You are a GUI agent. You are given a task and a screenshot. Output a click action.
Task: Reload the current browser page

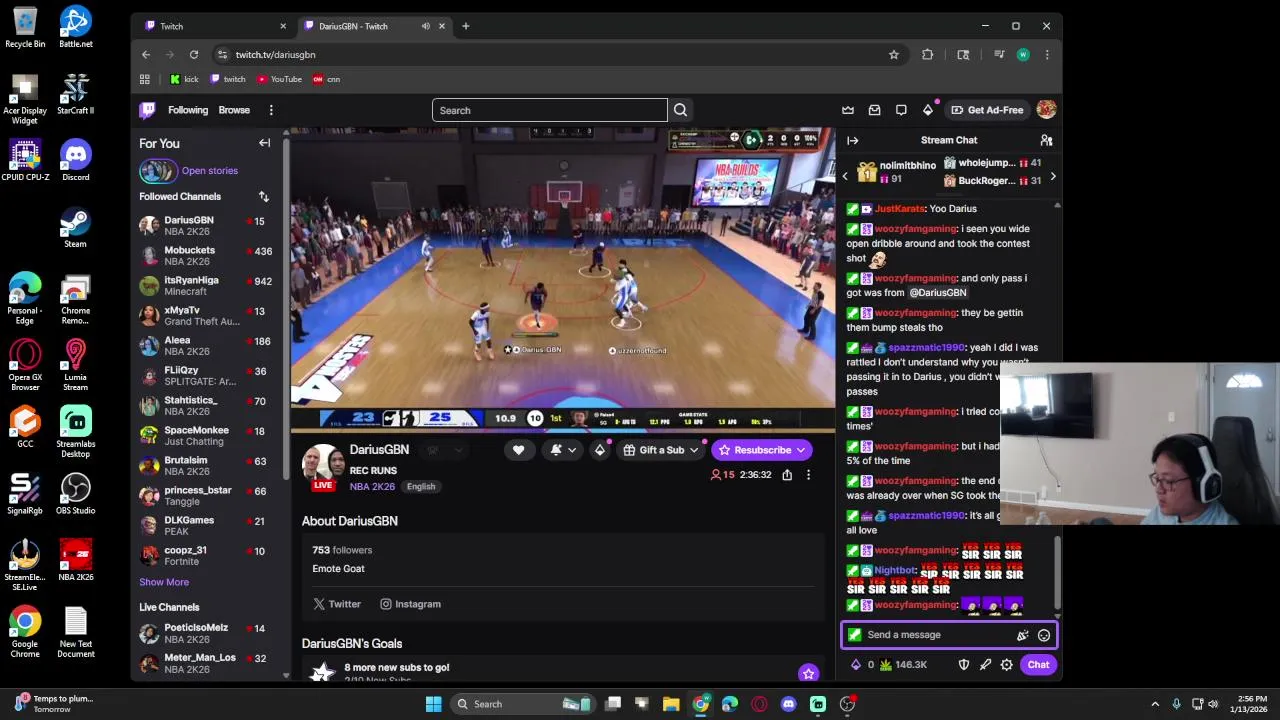pyautogui.click(x=194, y=55)
